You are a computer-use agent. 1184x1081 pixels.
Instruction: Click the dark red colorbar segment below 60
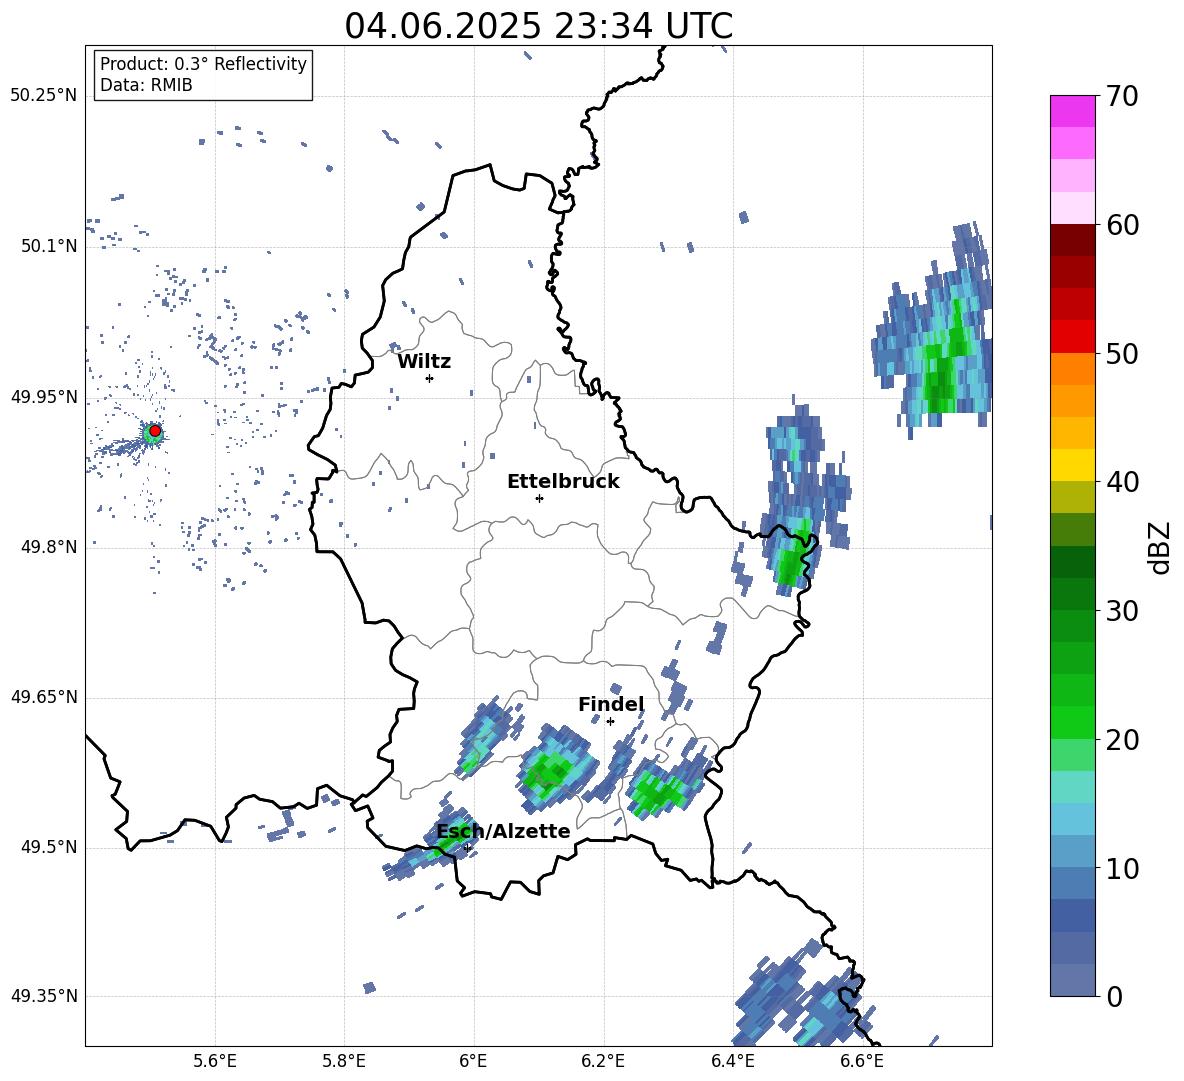tap(1072, 240)
